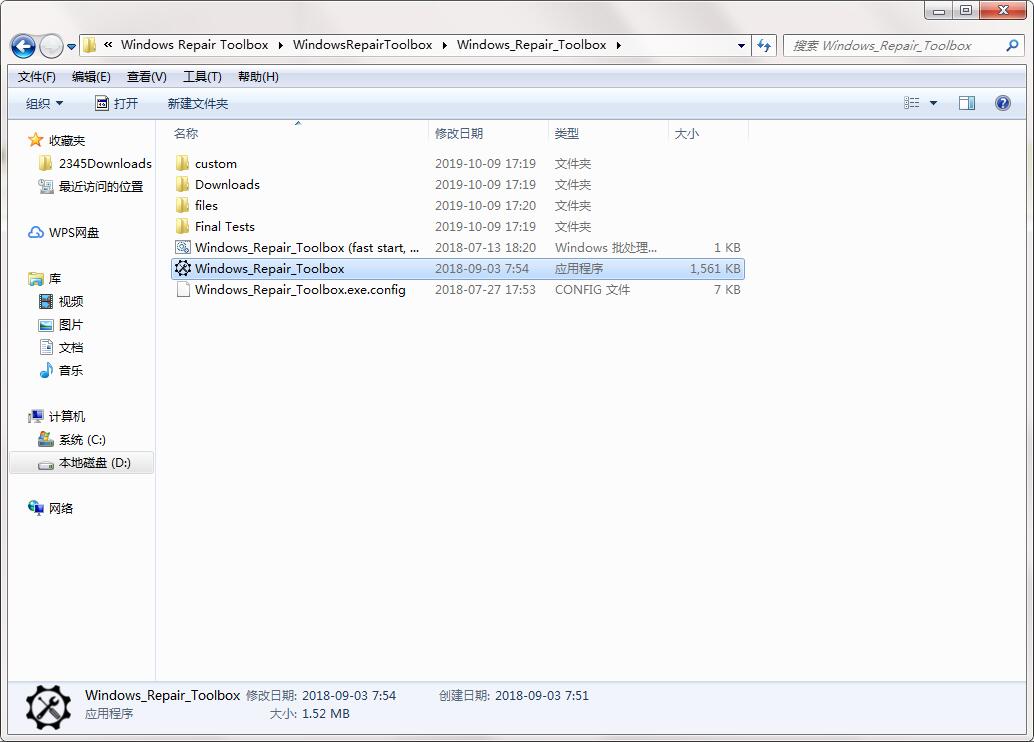Open the 查看(V) menu

point(146,77)
